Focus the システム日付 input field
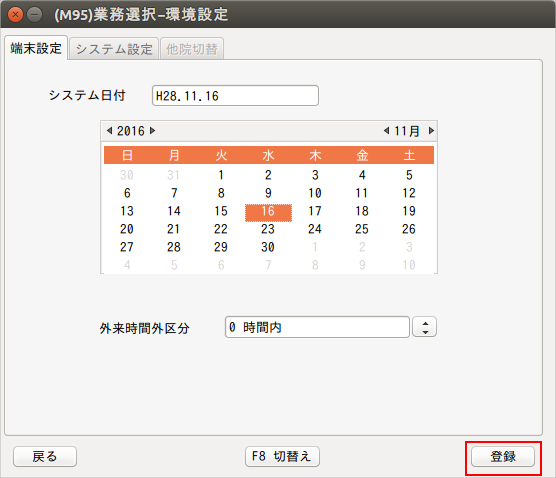The width and height of the screenshot is (556, 478). pos(235,96)
